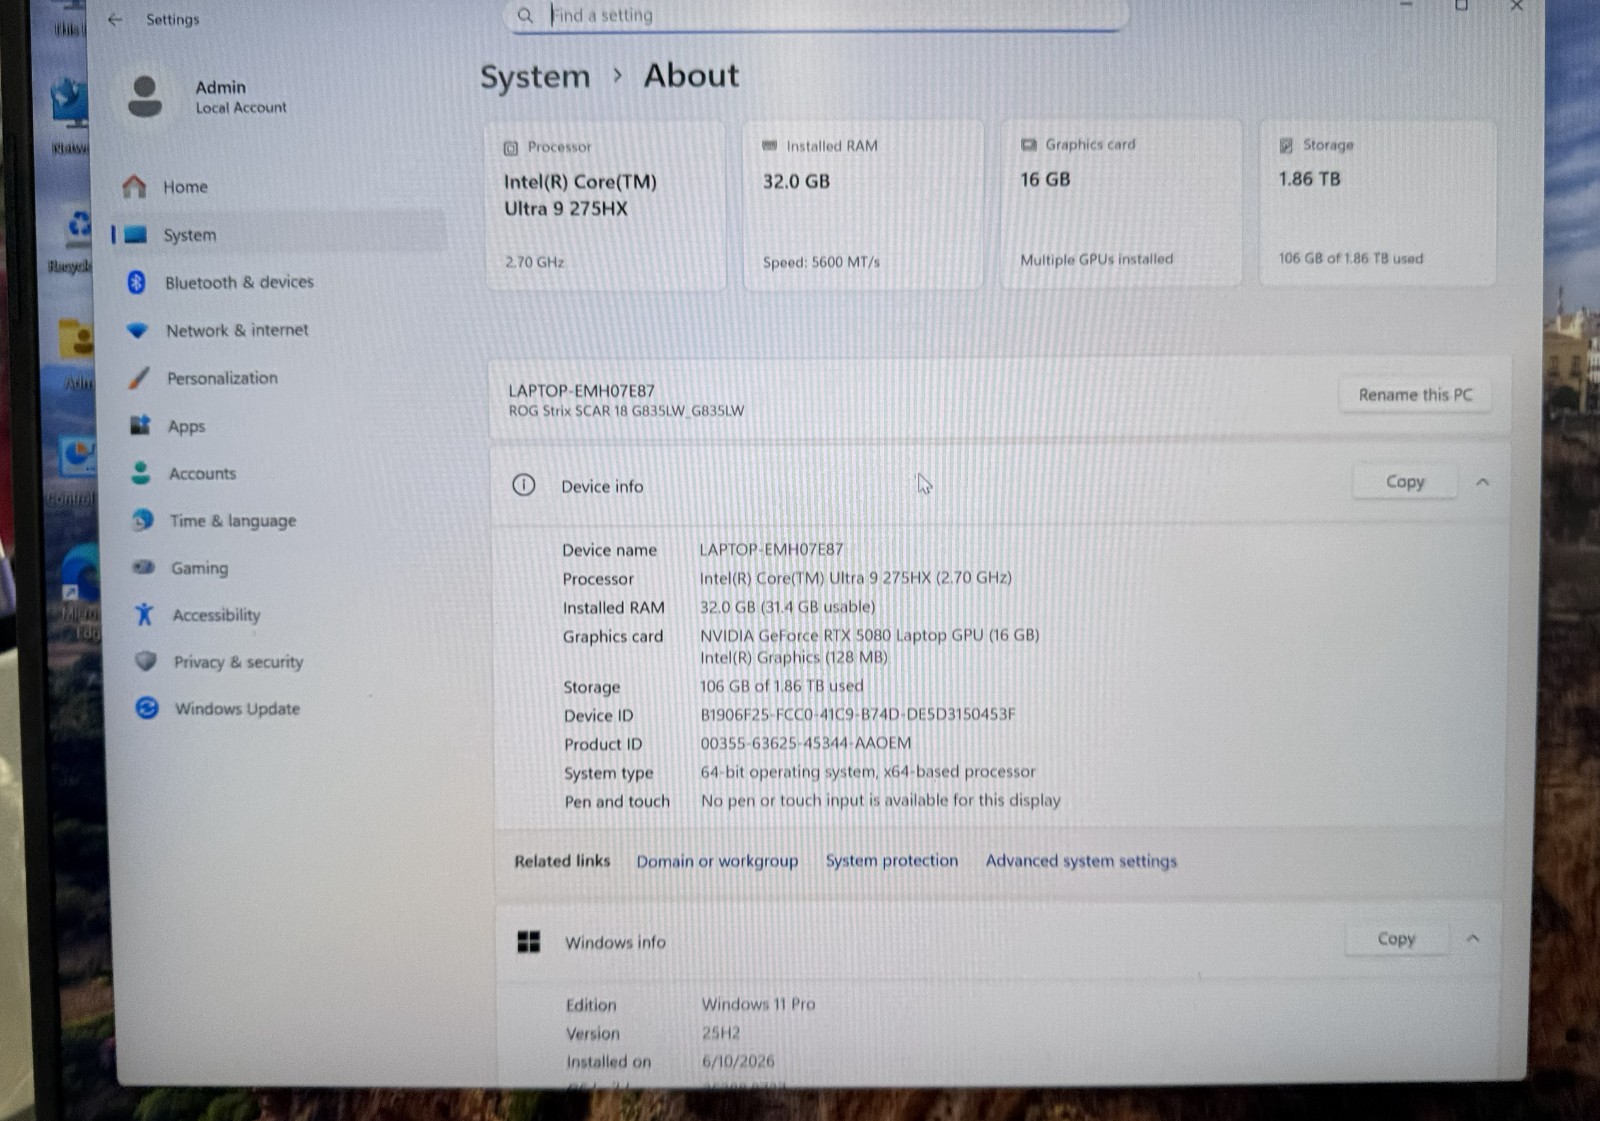Image resolution: width=1600 pixels, height=1121 pixels.
Task: Open Privacy & security label
Action: tap(238, 662)
